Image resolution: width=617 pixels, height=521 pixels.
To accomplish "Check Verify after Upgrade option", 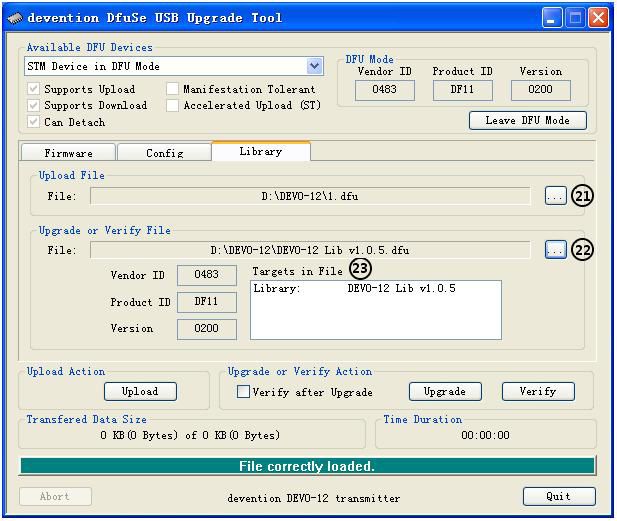I will coord(243,392).
